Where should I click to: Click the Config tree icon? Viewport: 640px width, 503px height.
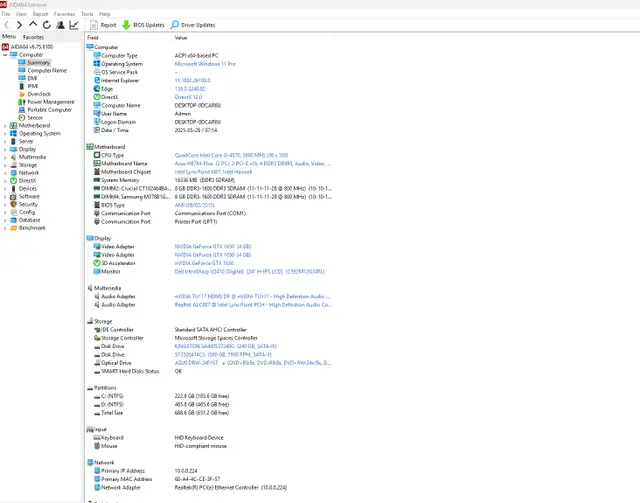click(x=13, y=212)
